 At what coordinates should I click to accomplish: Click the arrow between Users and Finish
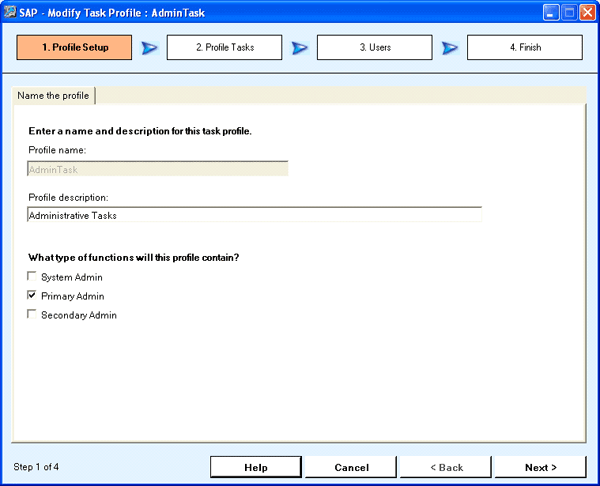coord(450,48)
